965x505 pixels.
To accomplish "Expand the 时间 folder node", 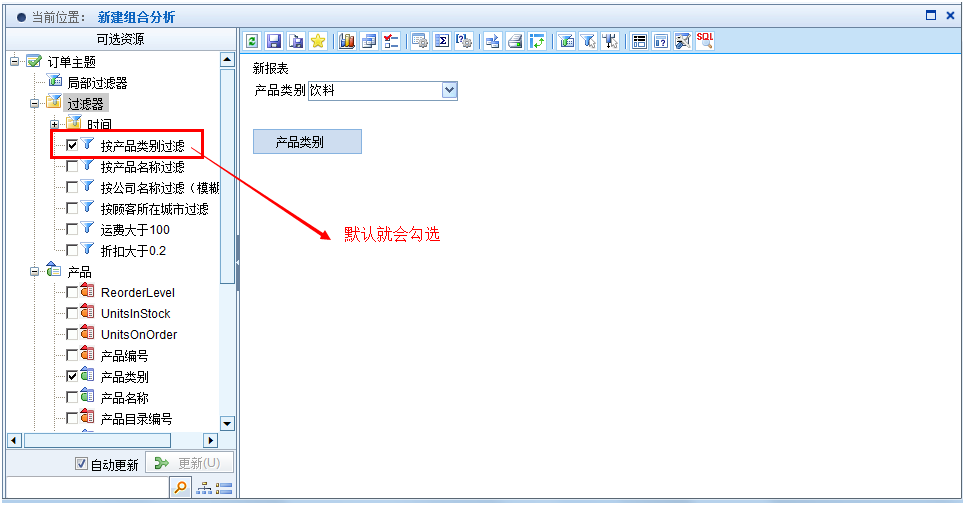I will point(54,124).
